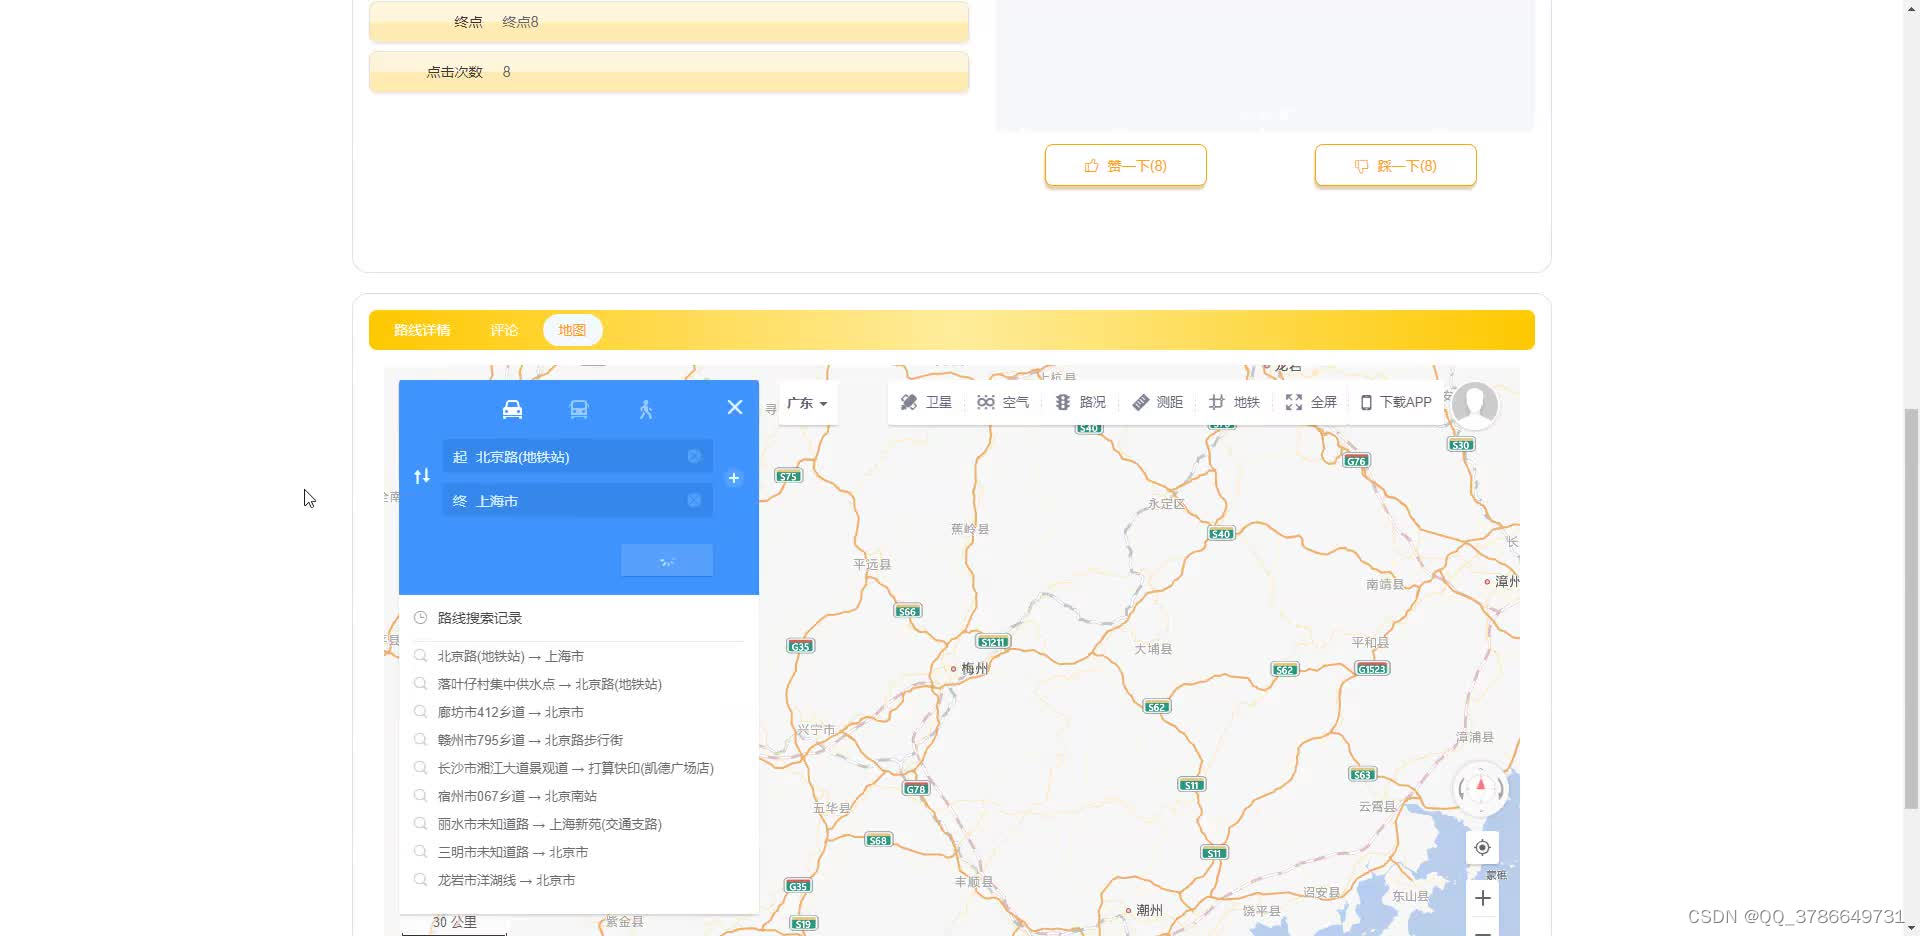Click the 大埔县 label on map
The height and width of the screenshot is (936, 1920).
point(1153,649)
